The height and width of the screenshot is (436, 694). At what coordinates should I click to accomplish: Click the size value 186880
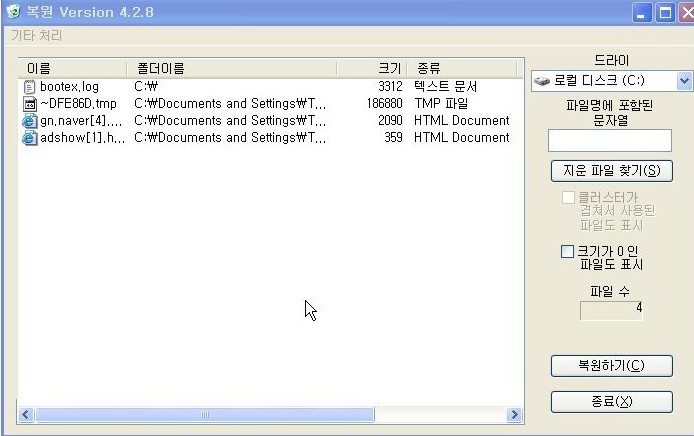[x=385, y=104]
